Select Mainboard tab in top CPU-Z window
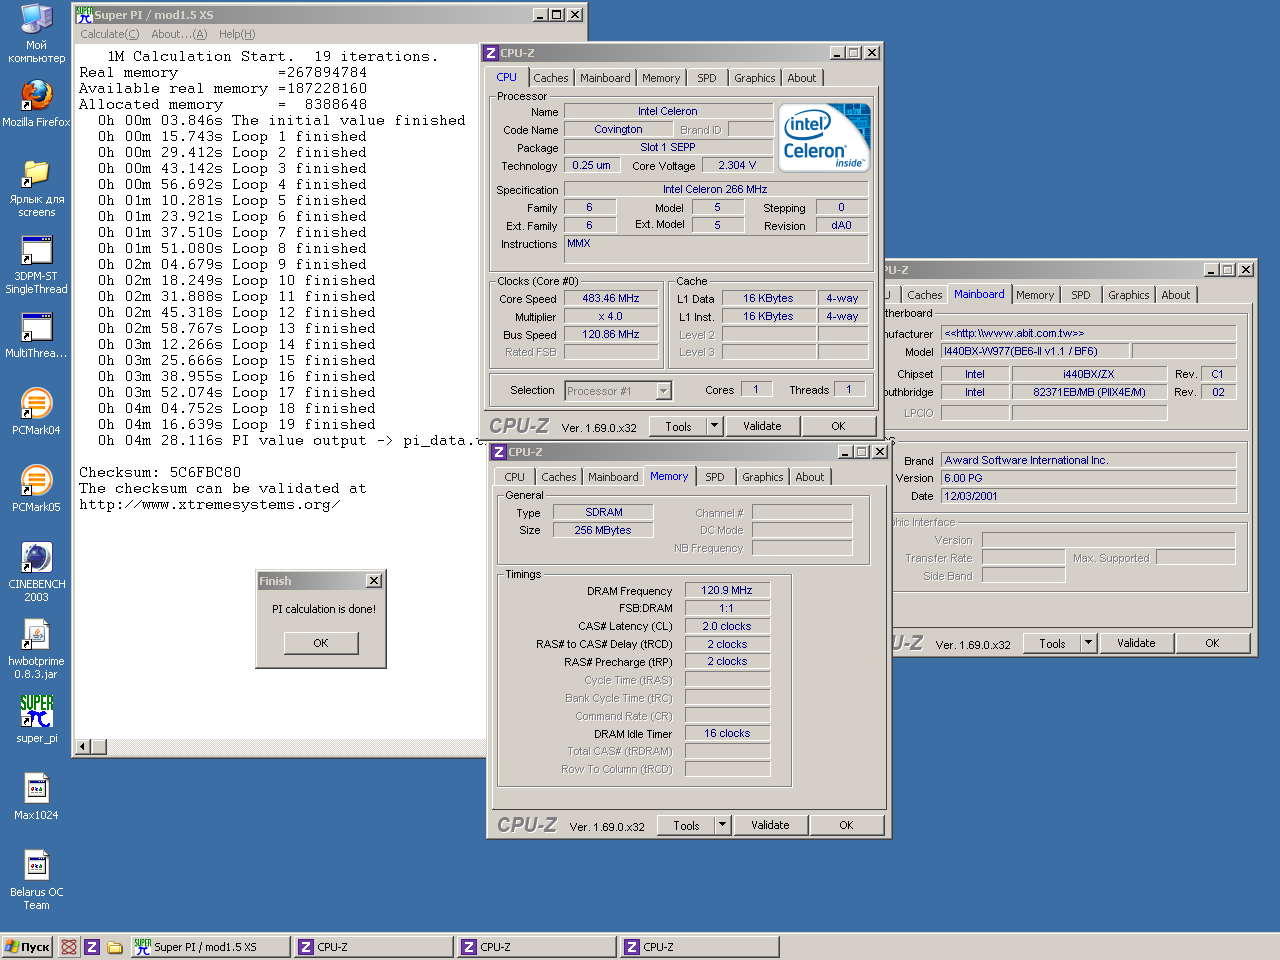The width and height of the screenshot is (1280, 960). pyautogui.click(x=605, y=78)
